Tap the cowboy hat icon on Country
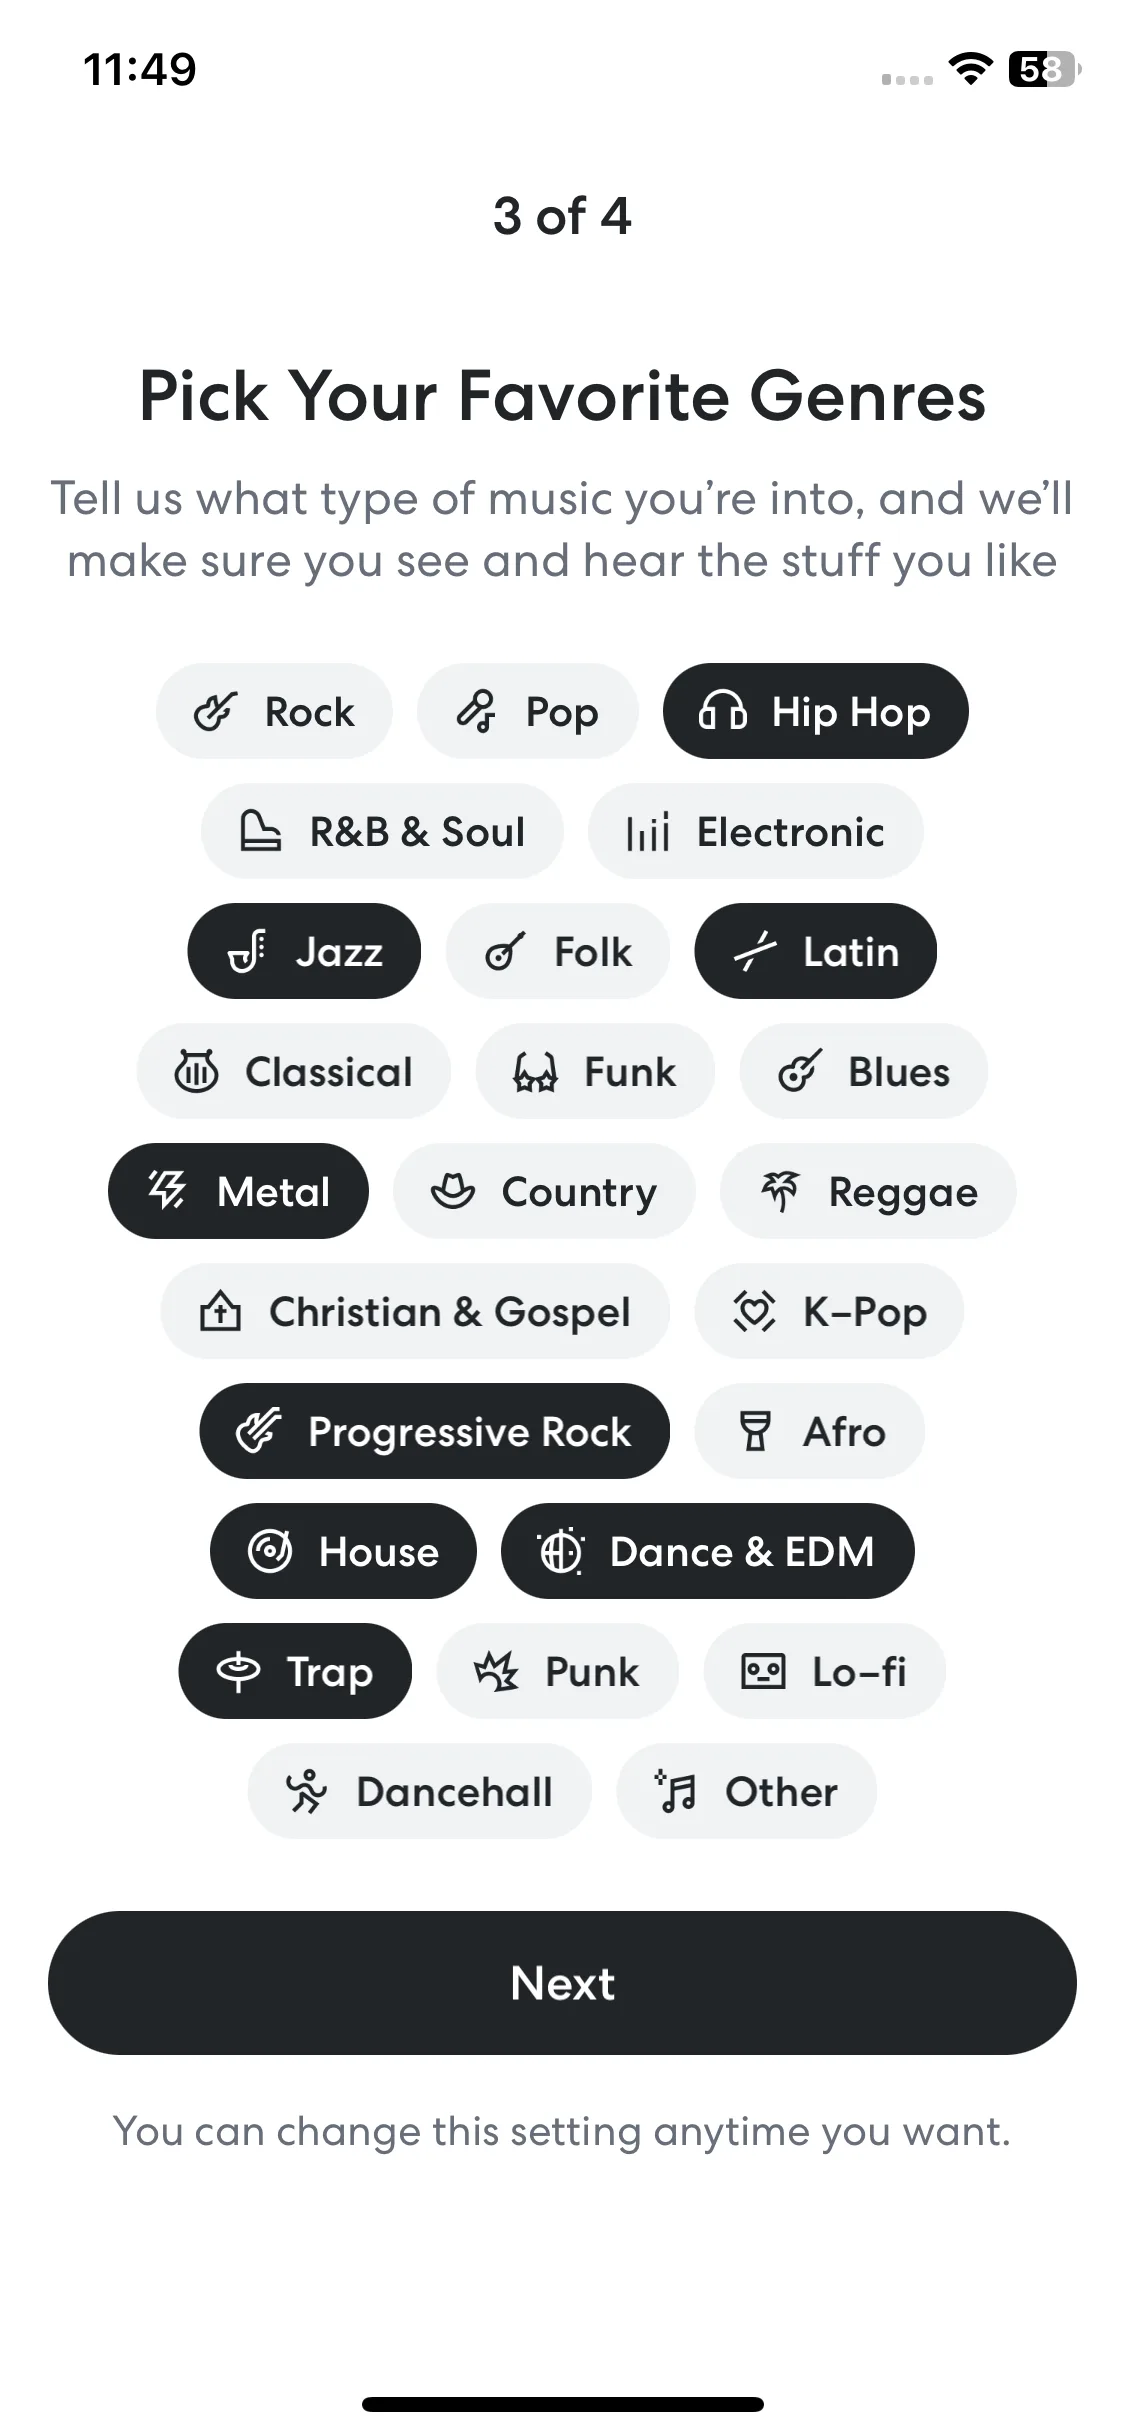This screenshot has width=1125, height=2436. click(x=452, y=1192)
